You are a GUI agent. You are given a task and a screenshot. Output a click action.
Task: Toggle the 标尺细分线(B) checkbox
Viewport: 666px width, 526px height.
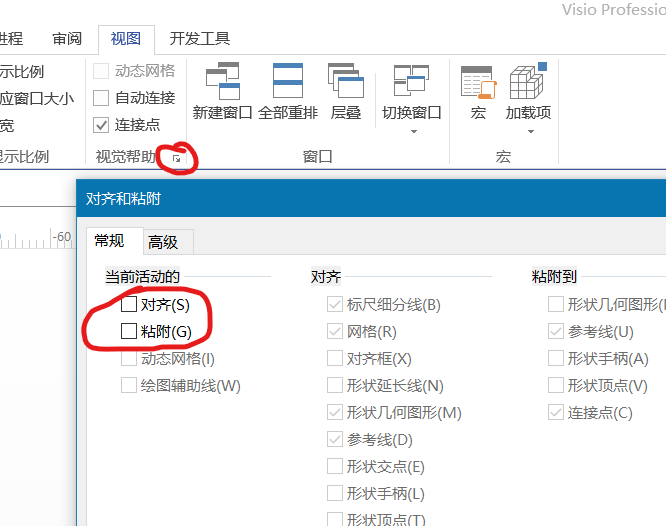pos(335,304)
